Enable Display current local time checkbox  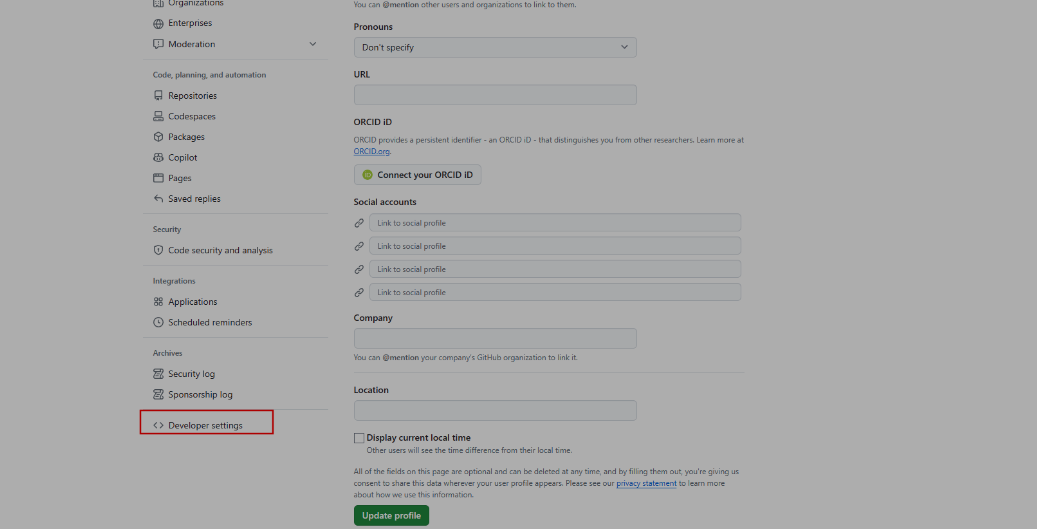[x=359, y=438]
